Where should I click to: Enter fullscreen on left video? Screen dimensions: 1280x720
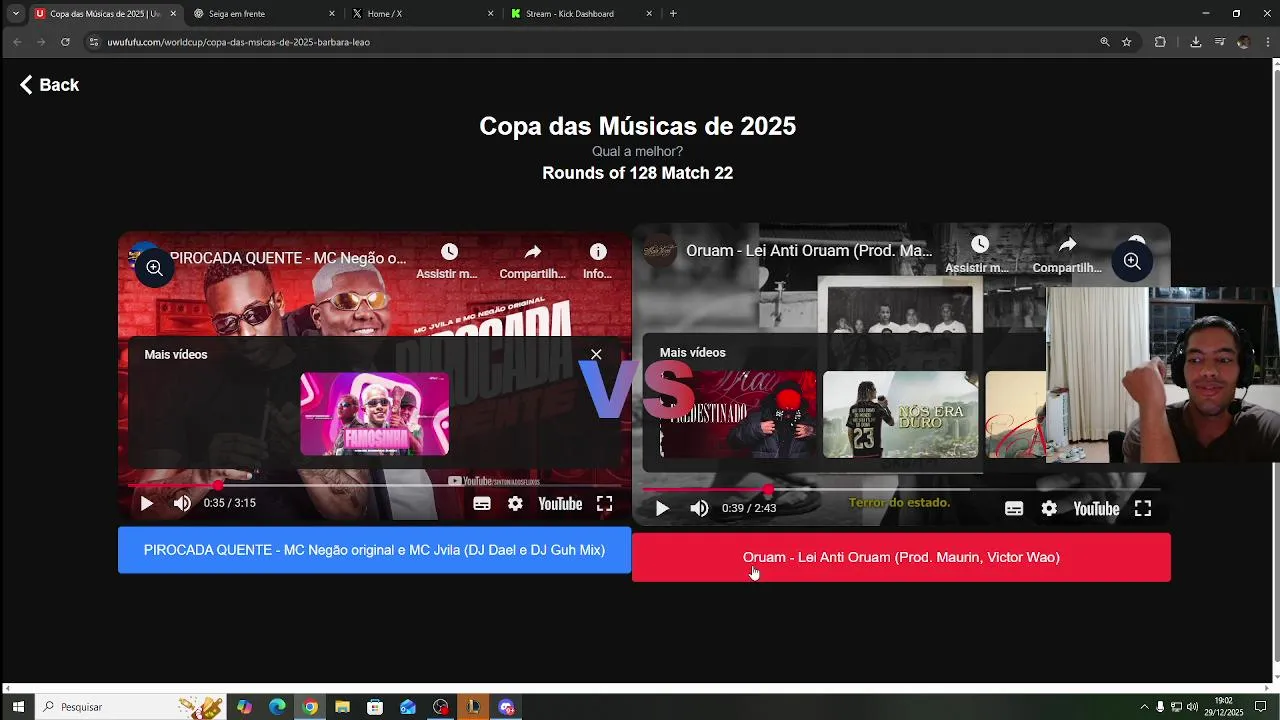605,504
